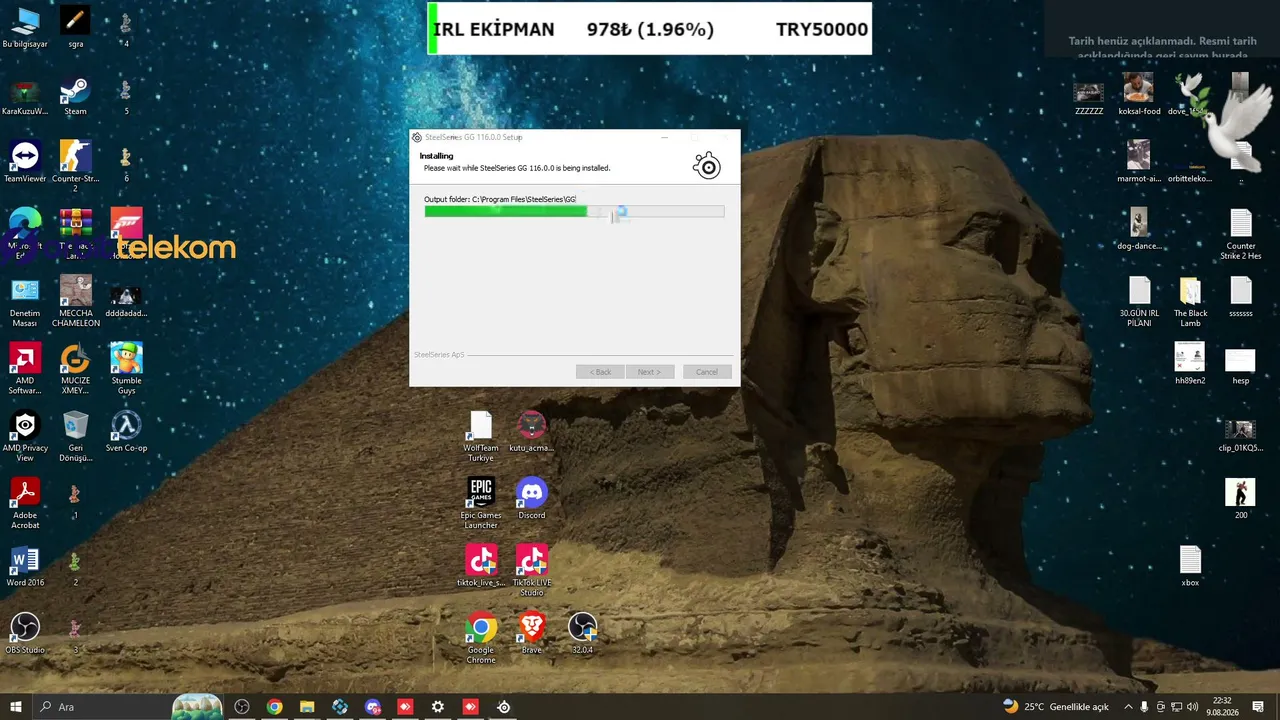
Task: Select the desktop file named 200
Action: coord(1241,499)
